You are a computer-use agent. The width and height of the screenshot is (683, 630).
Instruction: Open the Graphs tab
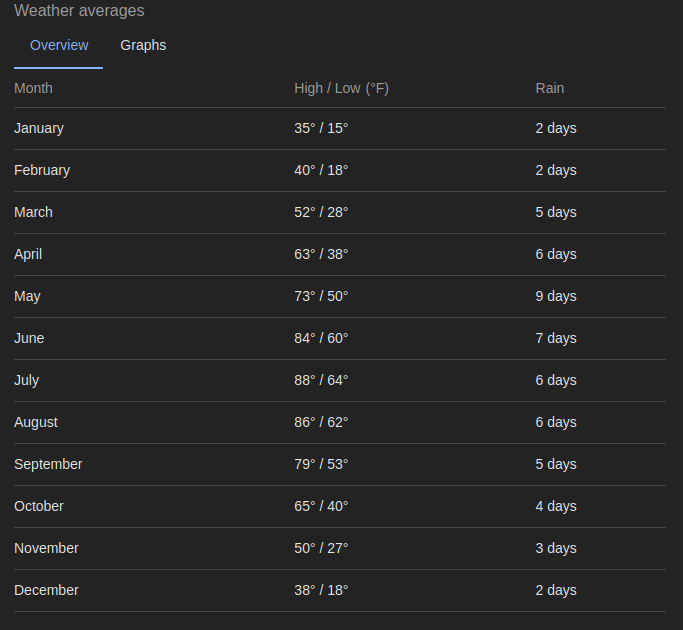[x=143, y=45]
